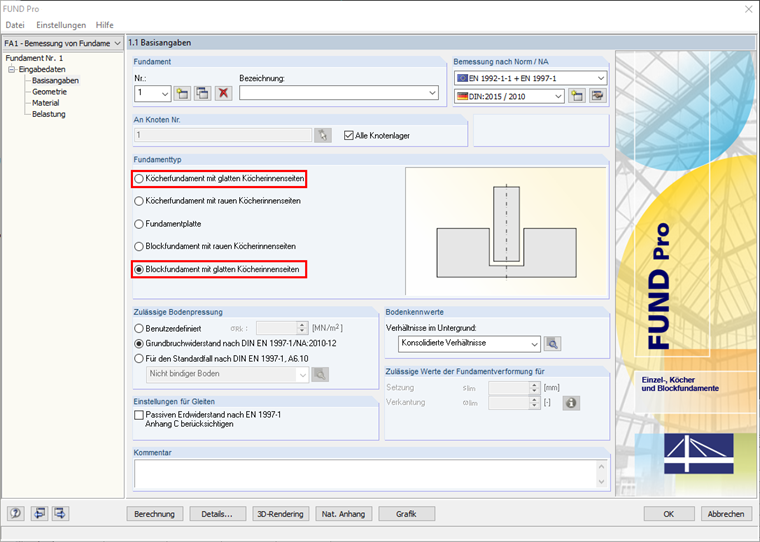The width and height of the screenshot is (760, 542).
Task: Select Fundament Nr. 1 in the tree
Action: (34, 58)
